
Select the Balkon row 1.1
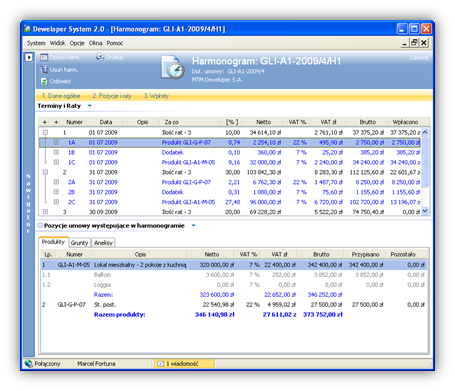point(234,275)
